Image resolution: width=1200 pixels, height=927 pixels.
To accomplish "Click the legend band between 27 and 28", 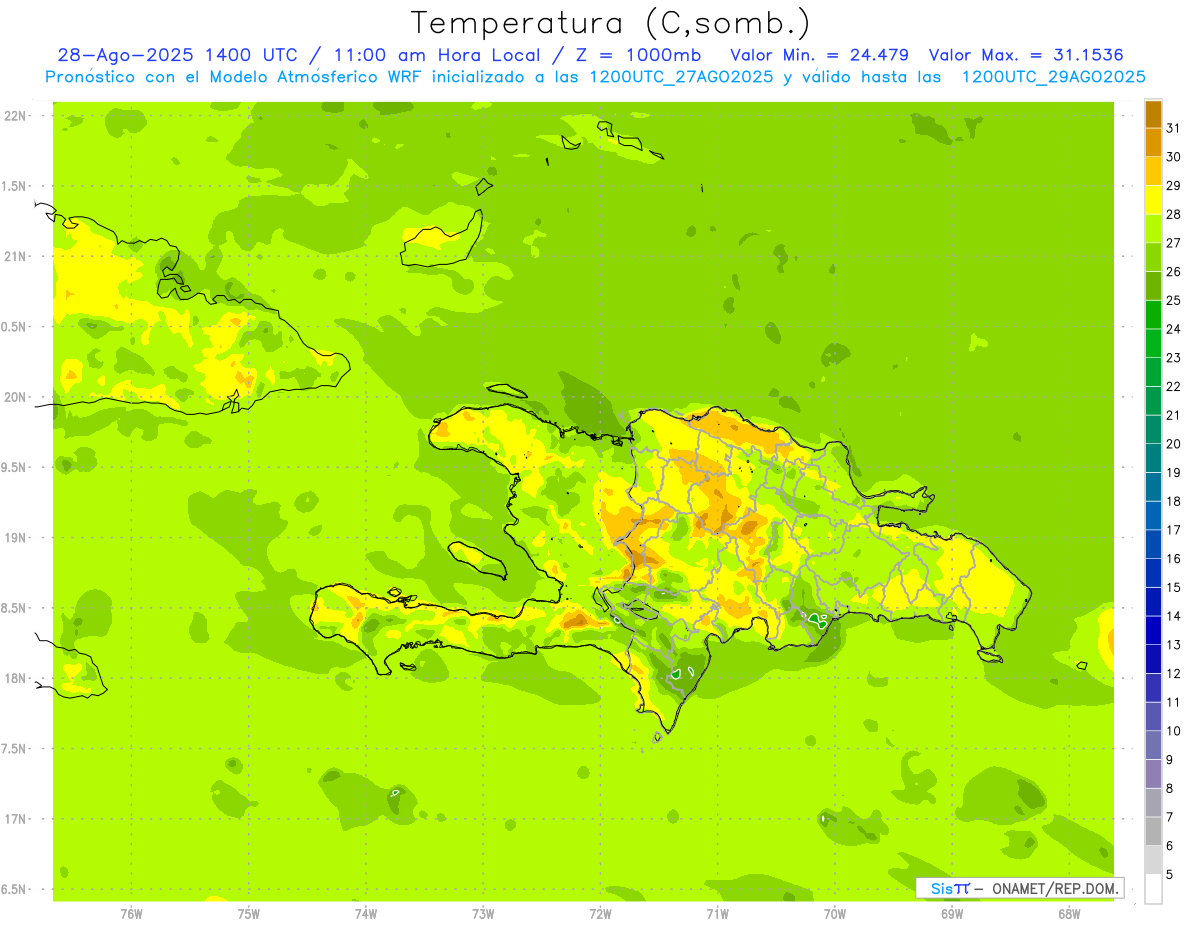I will click(1153, 229).
